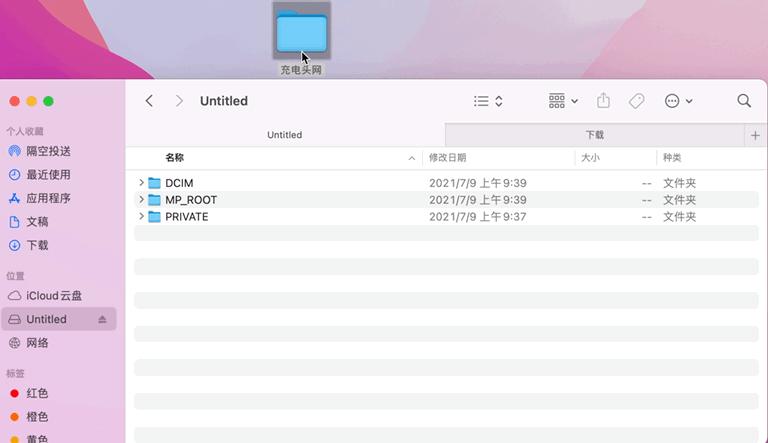Click the Applications icon beside 应用程序
This screenshot has width=768, height=443.
tap(15, 198)
